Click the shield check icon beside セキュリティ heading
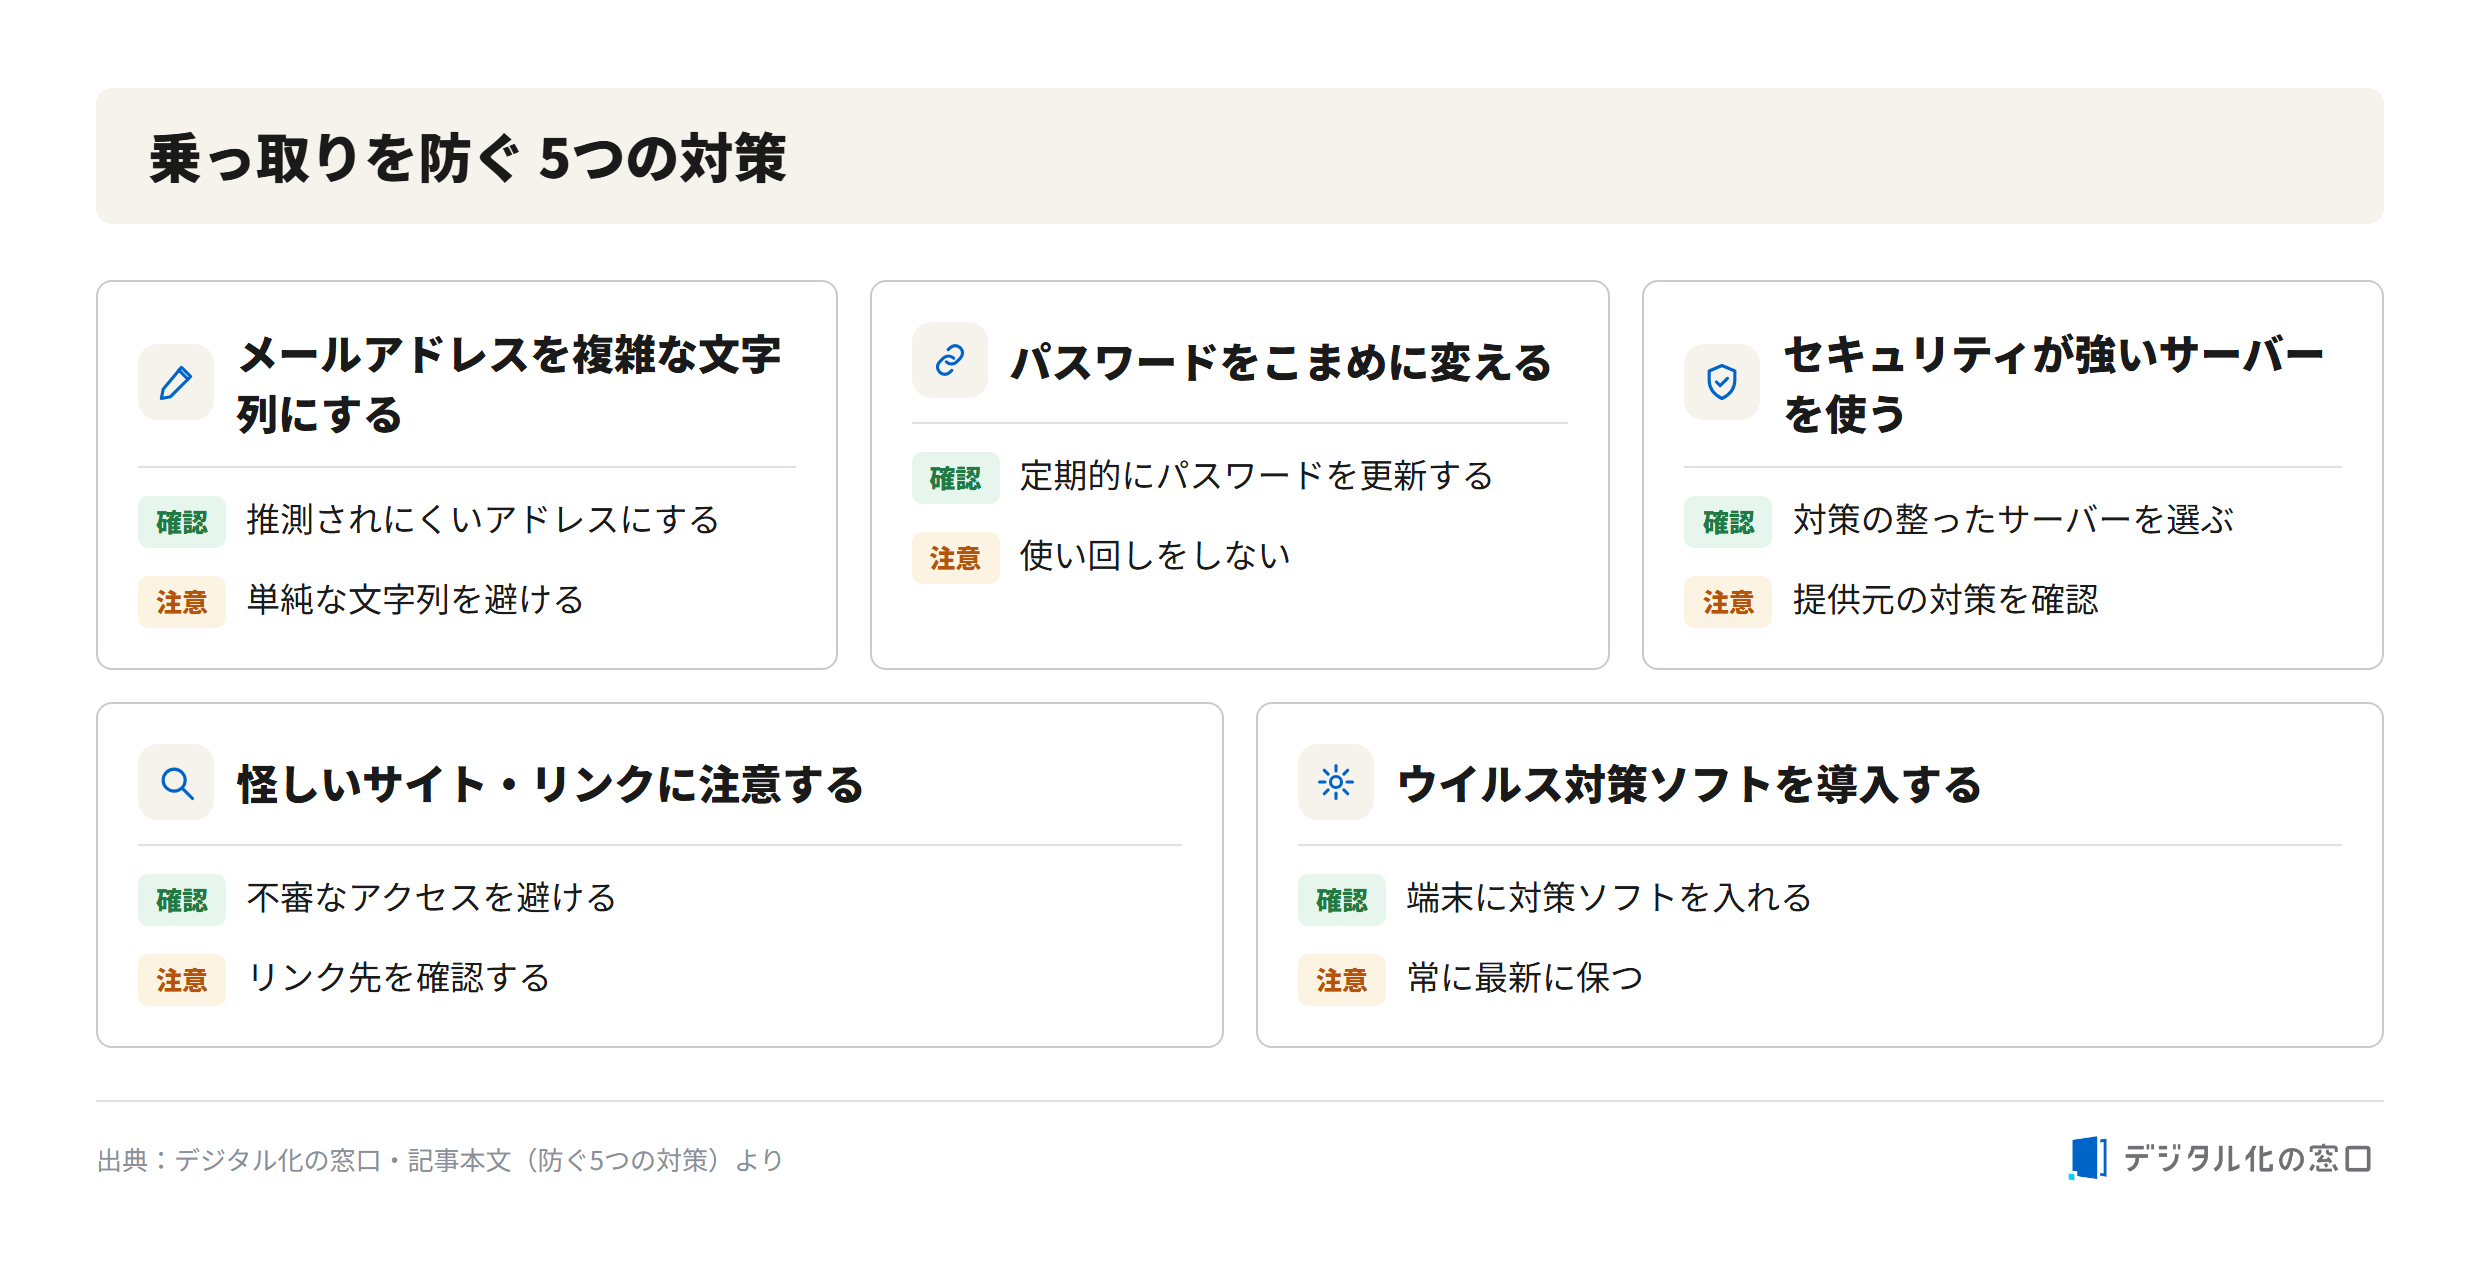 [1721, 382]
